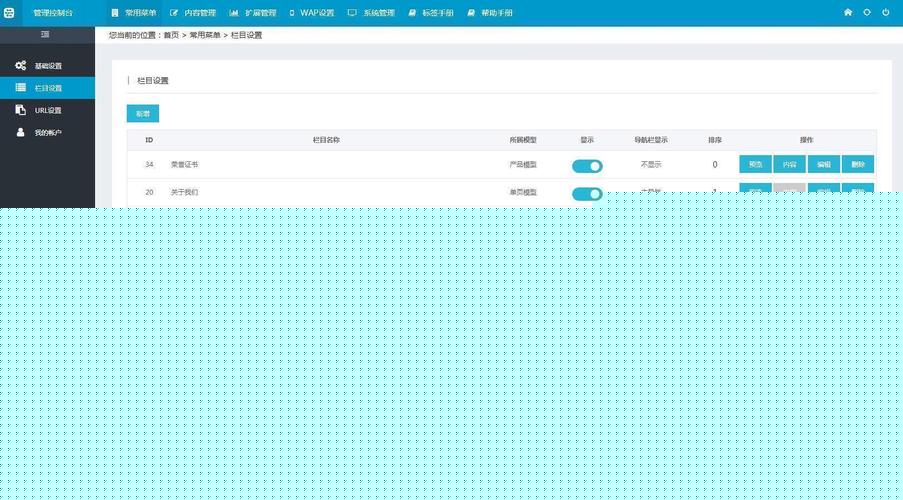Open the 内容管理 top menu

click(193, 13)
